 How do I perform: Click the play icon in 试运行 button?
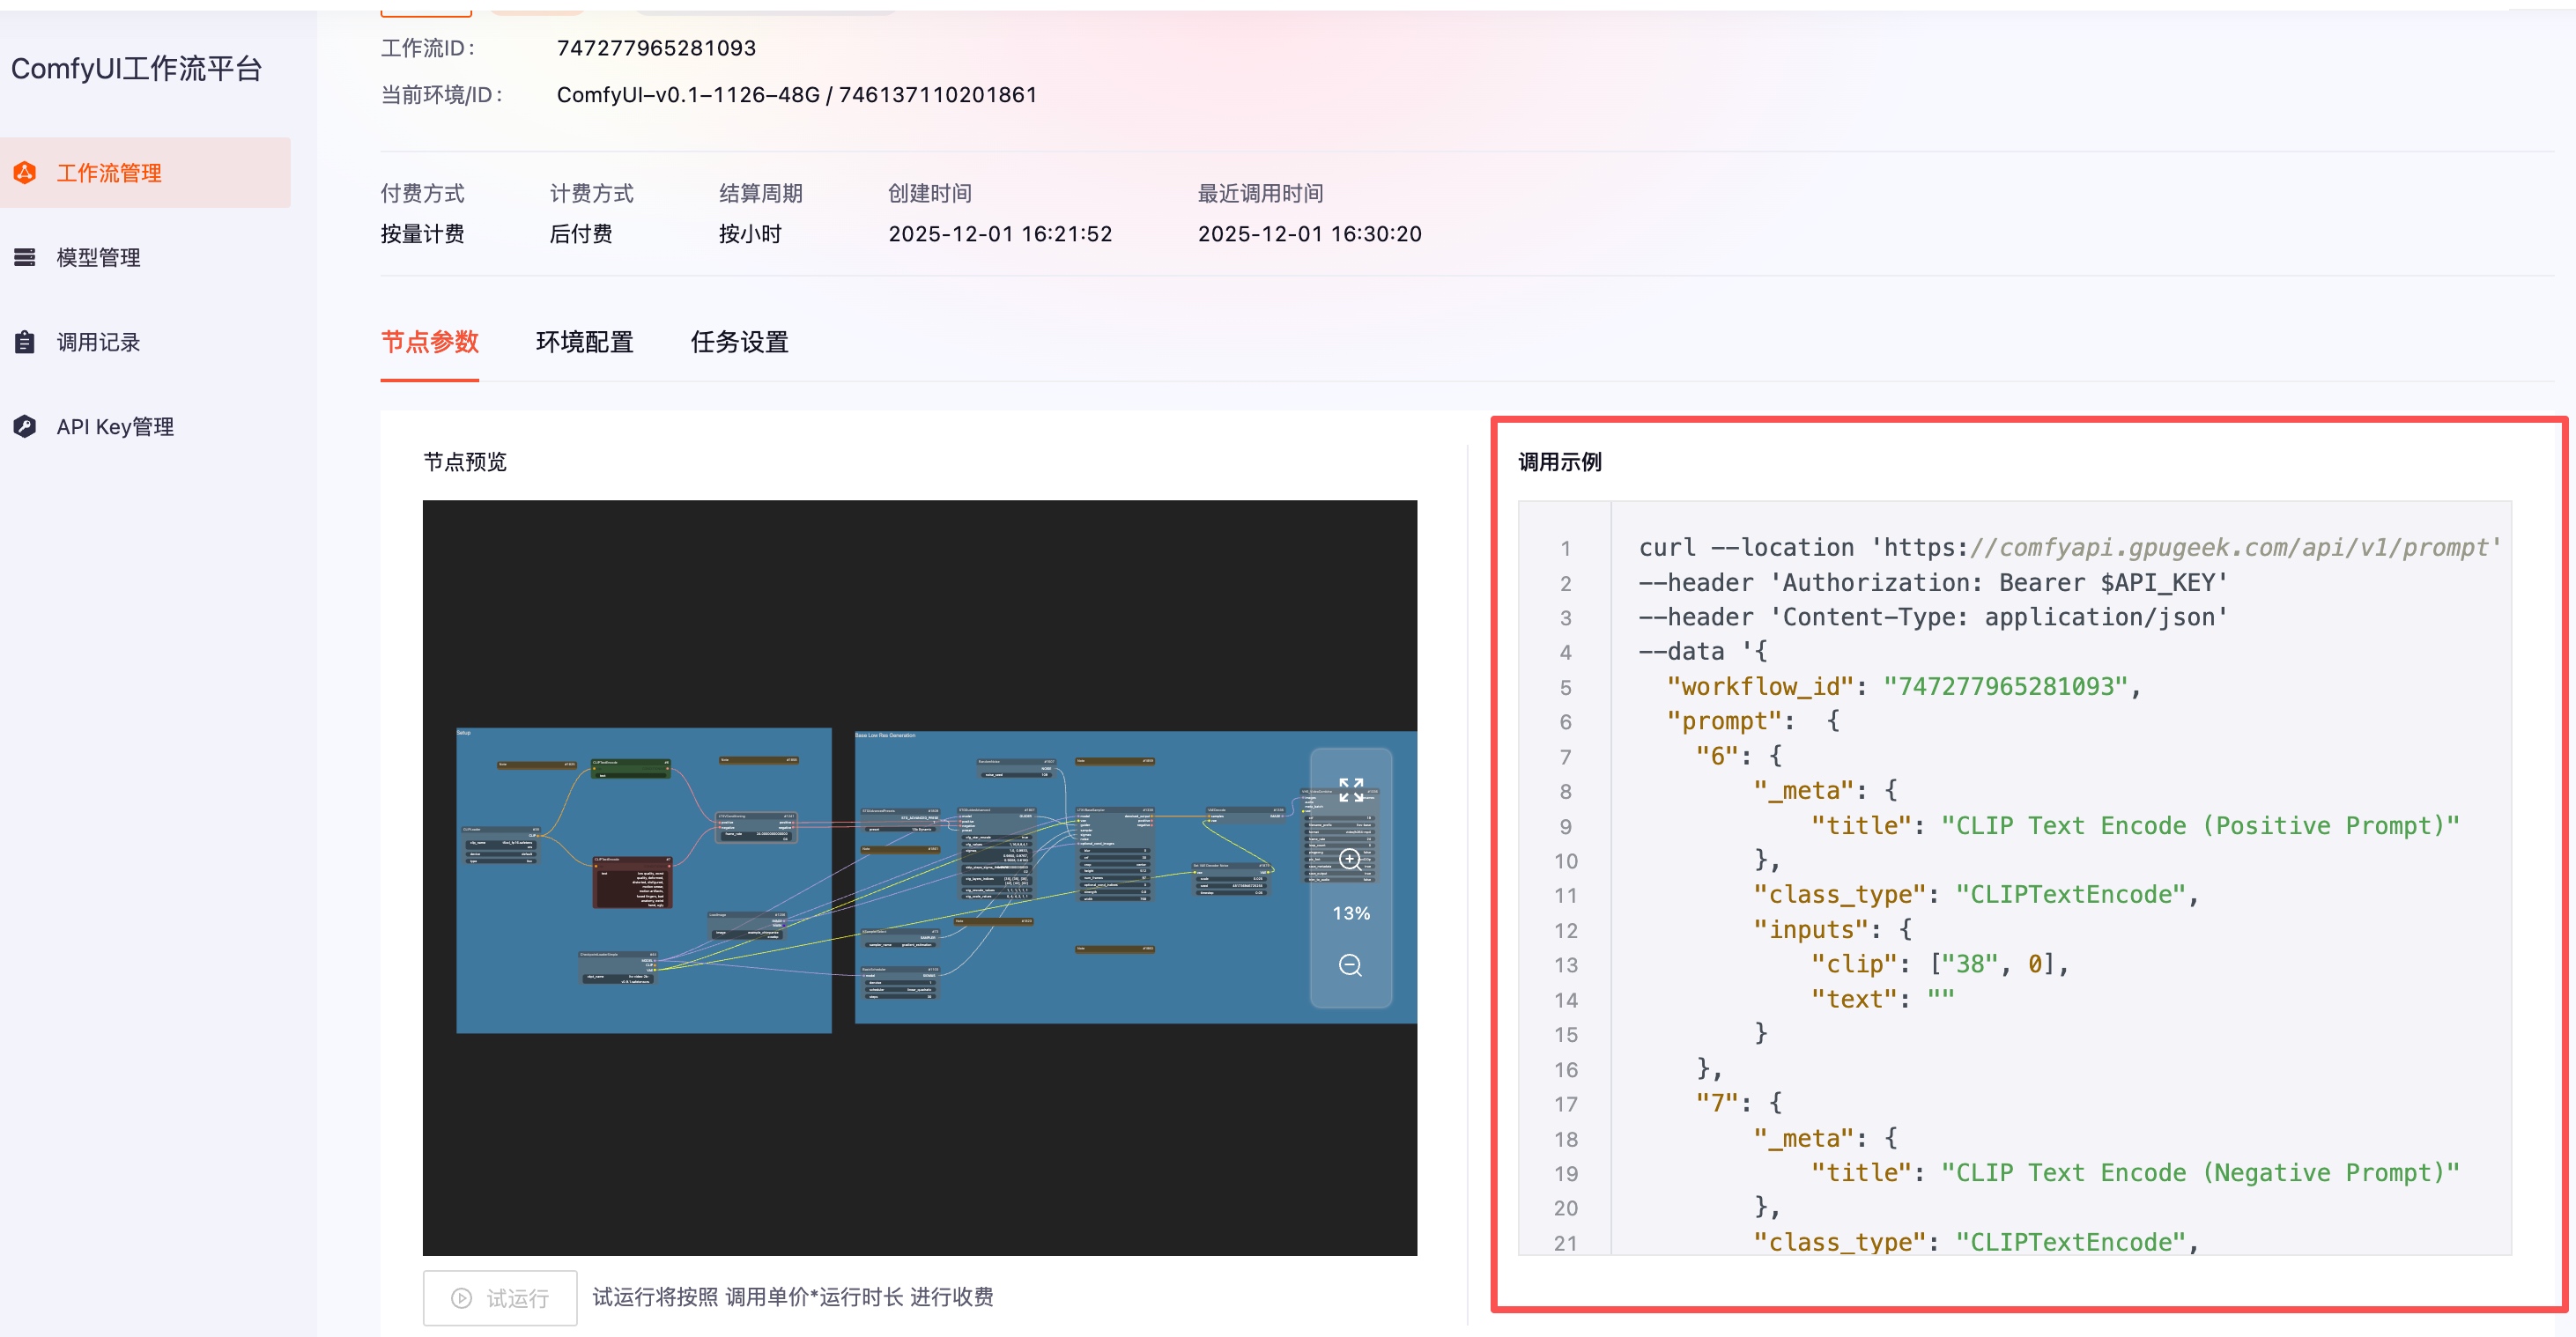[x=461, y=1298]
